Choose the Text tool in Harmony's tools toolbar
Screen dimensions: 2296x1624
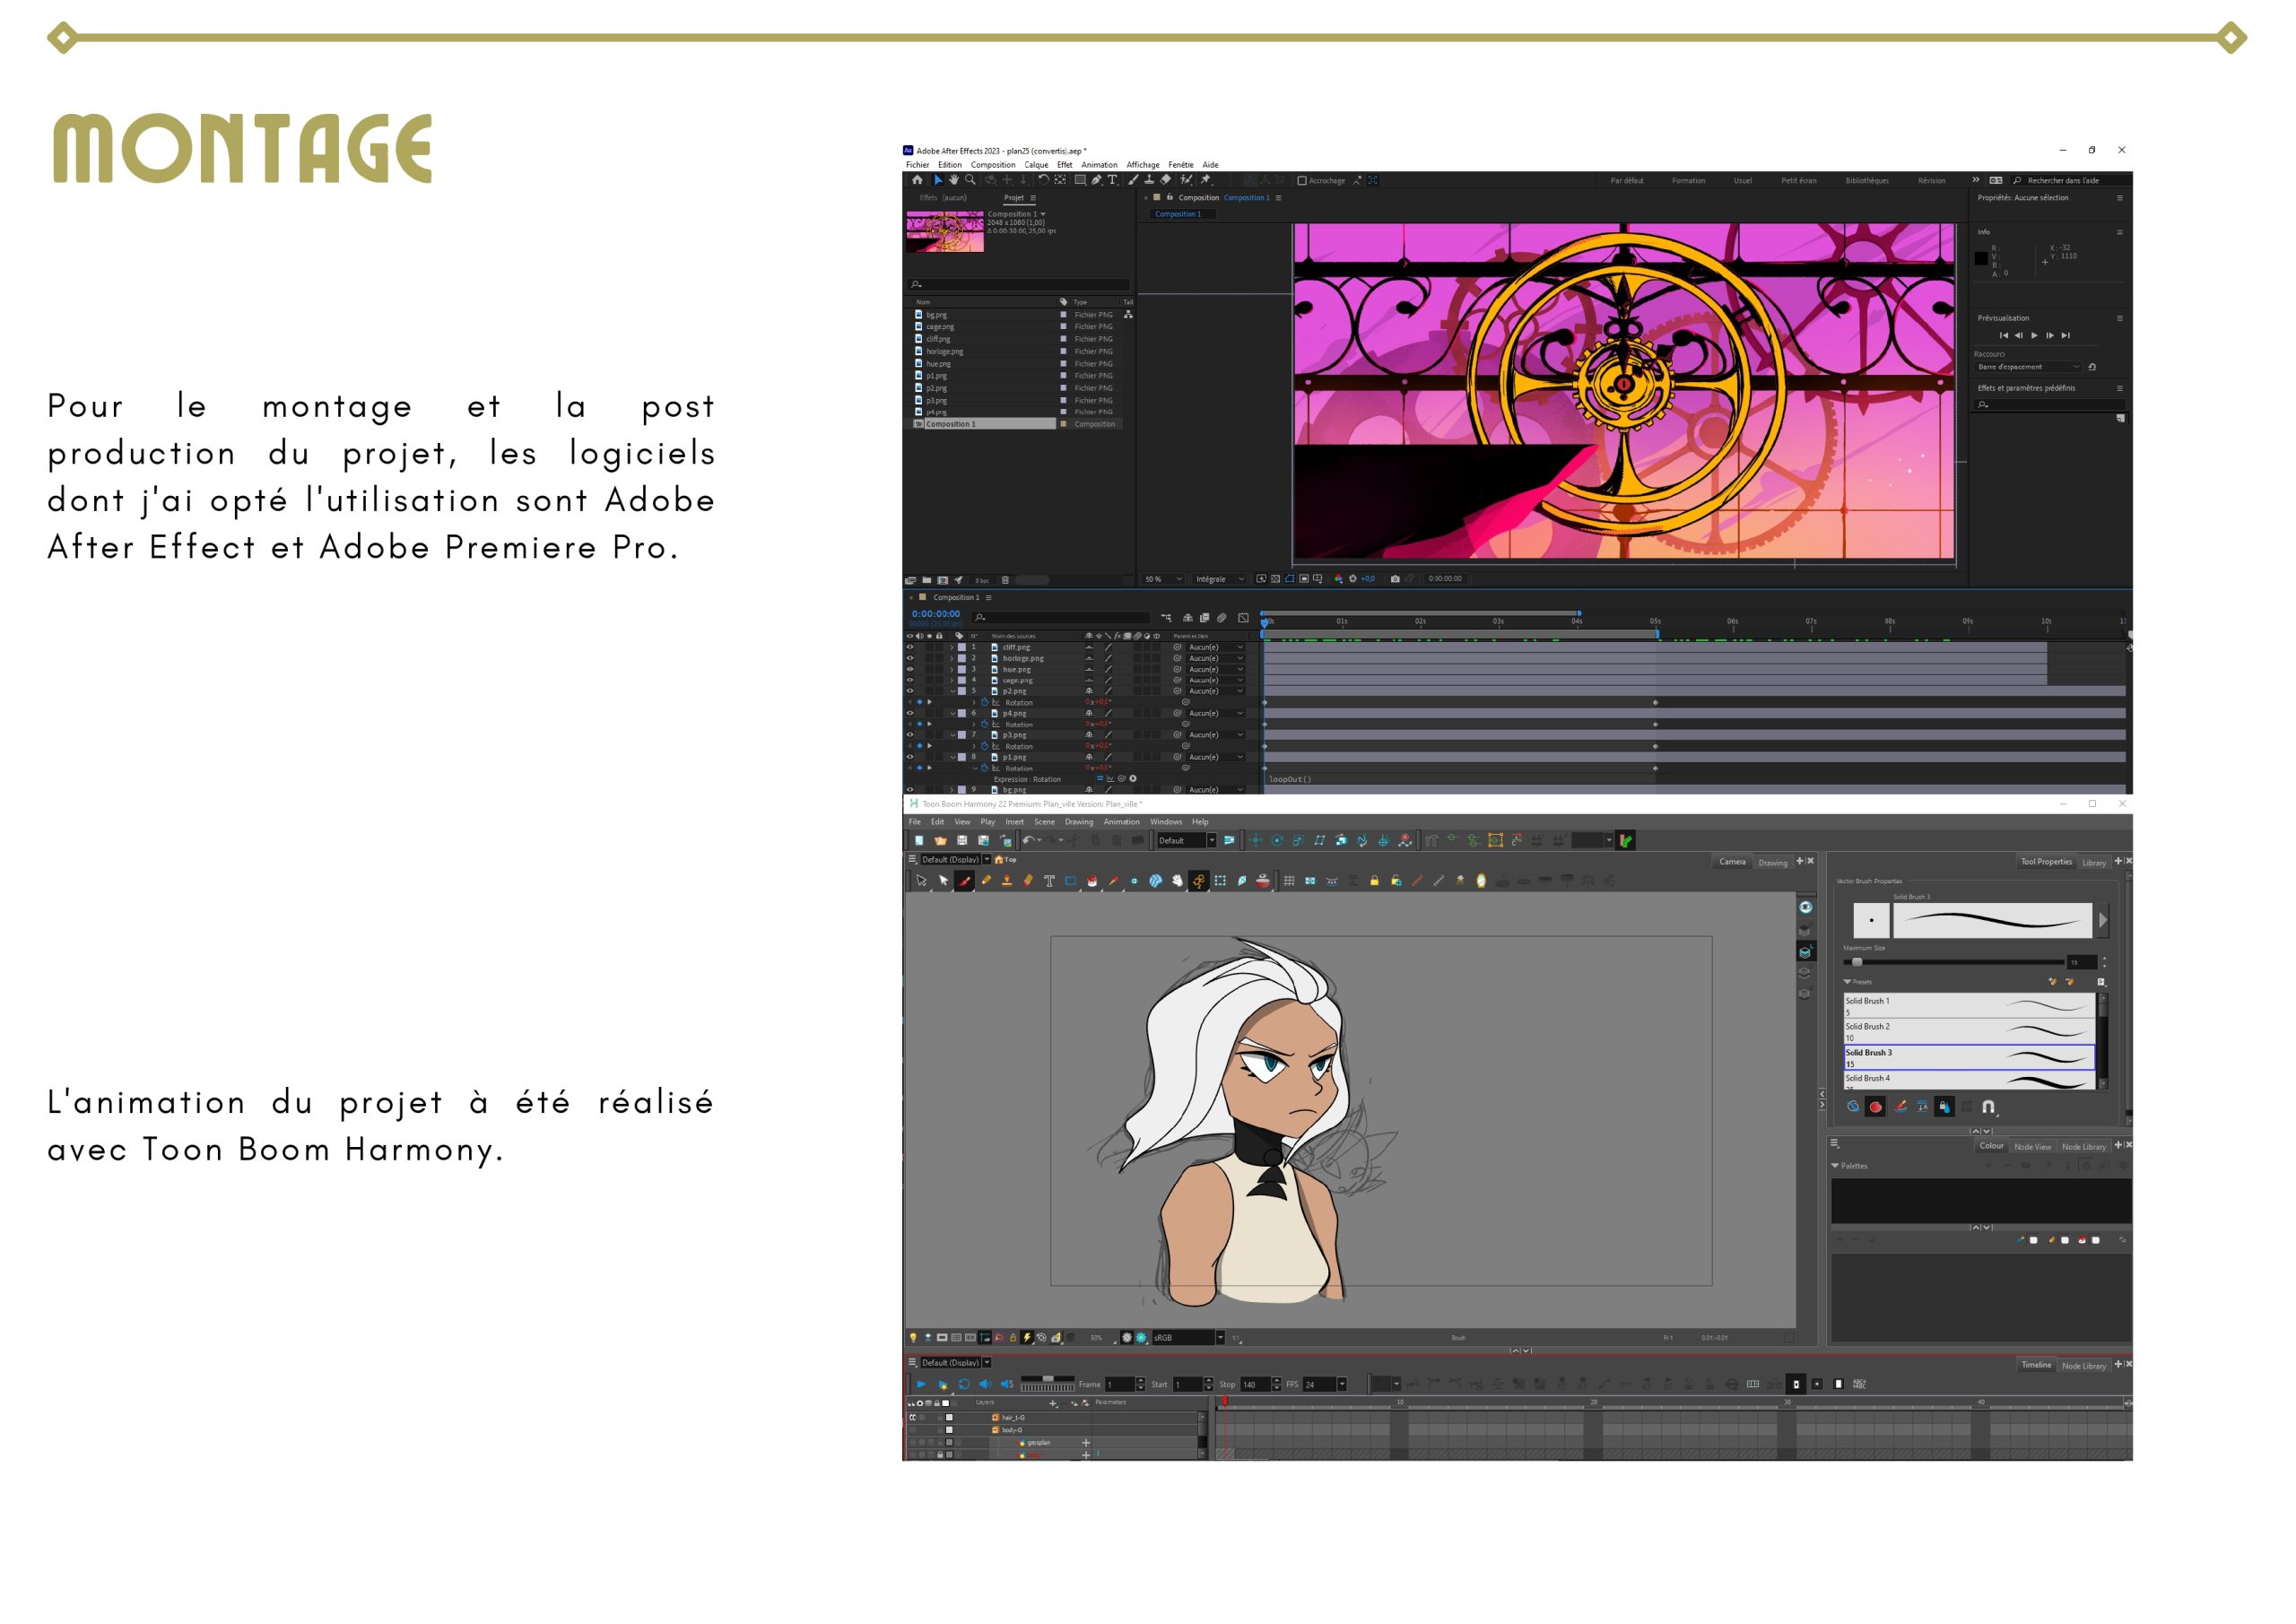tap(1049, 881)
